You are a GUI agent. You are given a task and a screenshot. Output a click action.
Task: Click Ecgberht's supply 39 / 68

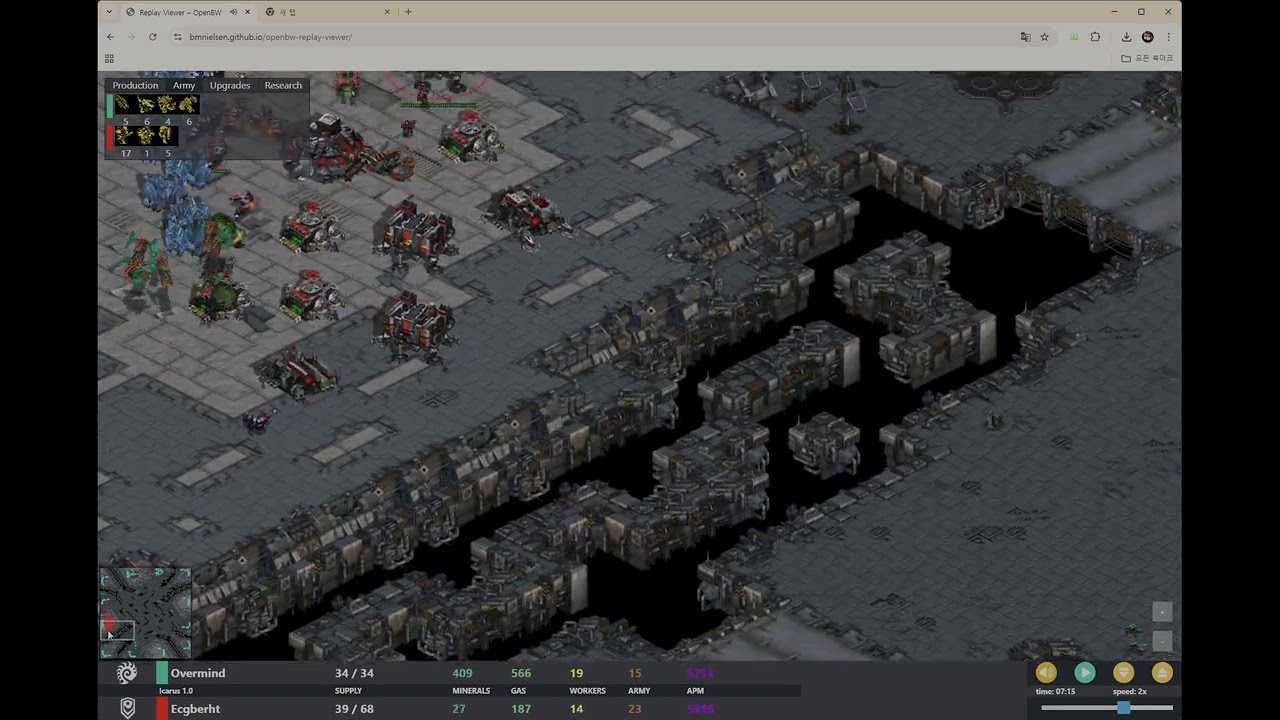tap(354, 709)
